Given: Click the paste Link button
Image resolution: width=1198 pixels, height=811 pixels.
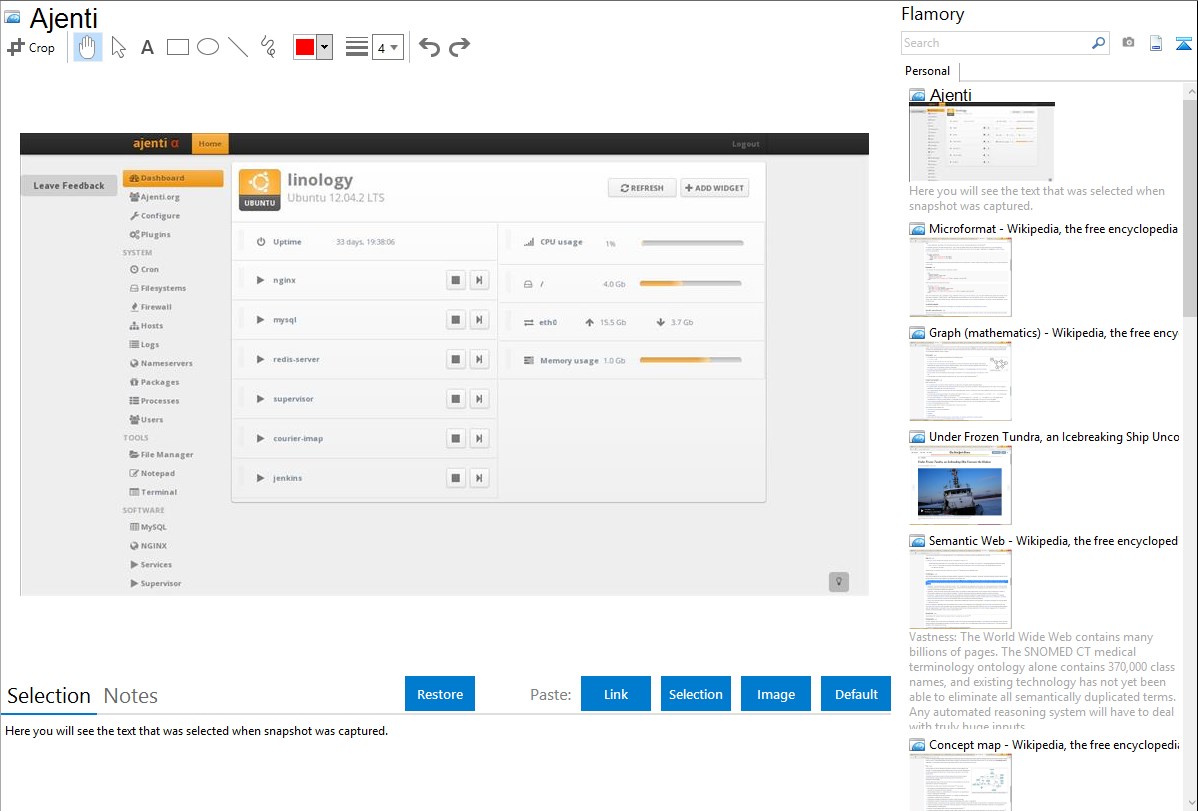Looking at the screenshot, I should pyautogui.click(x=616, y=694).
